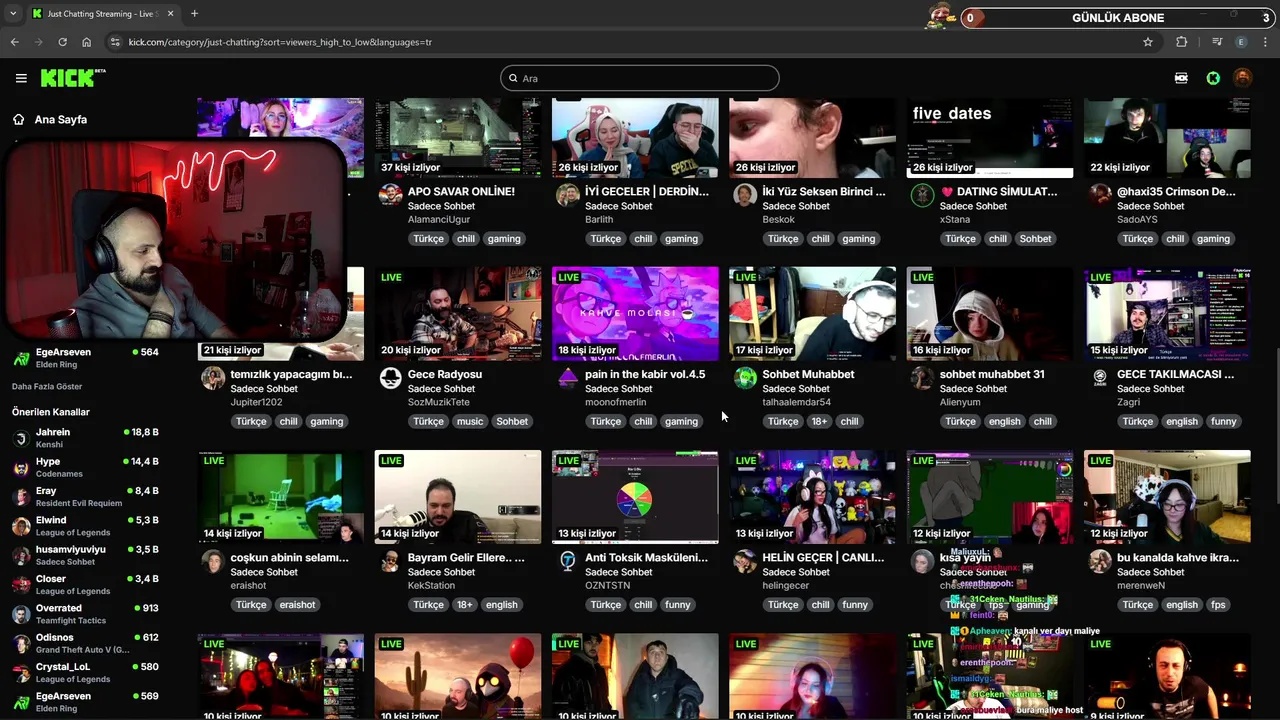
Task: Click Sadece Sohbet category under İYİ GECELER
Action: click(x=618, y=206)
